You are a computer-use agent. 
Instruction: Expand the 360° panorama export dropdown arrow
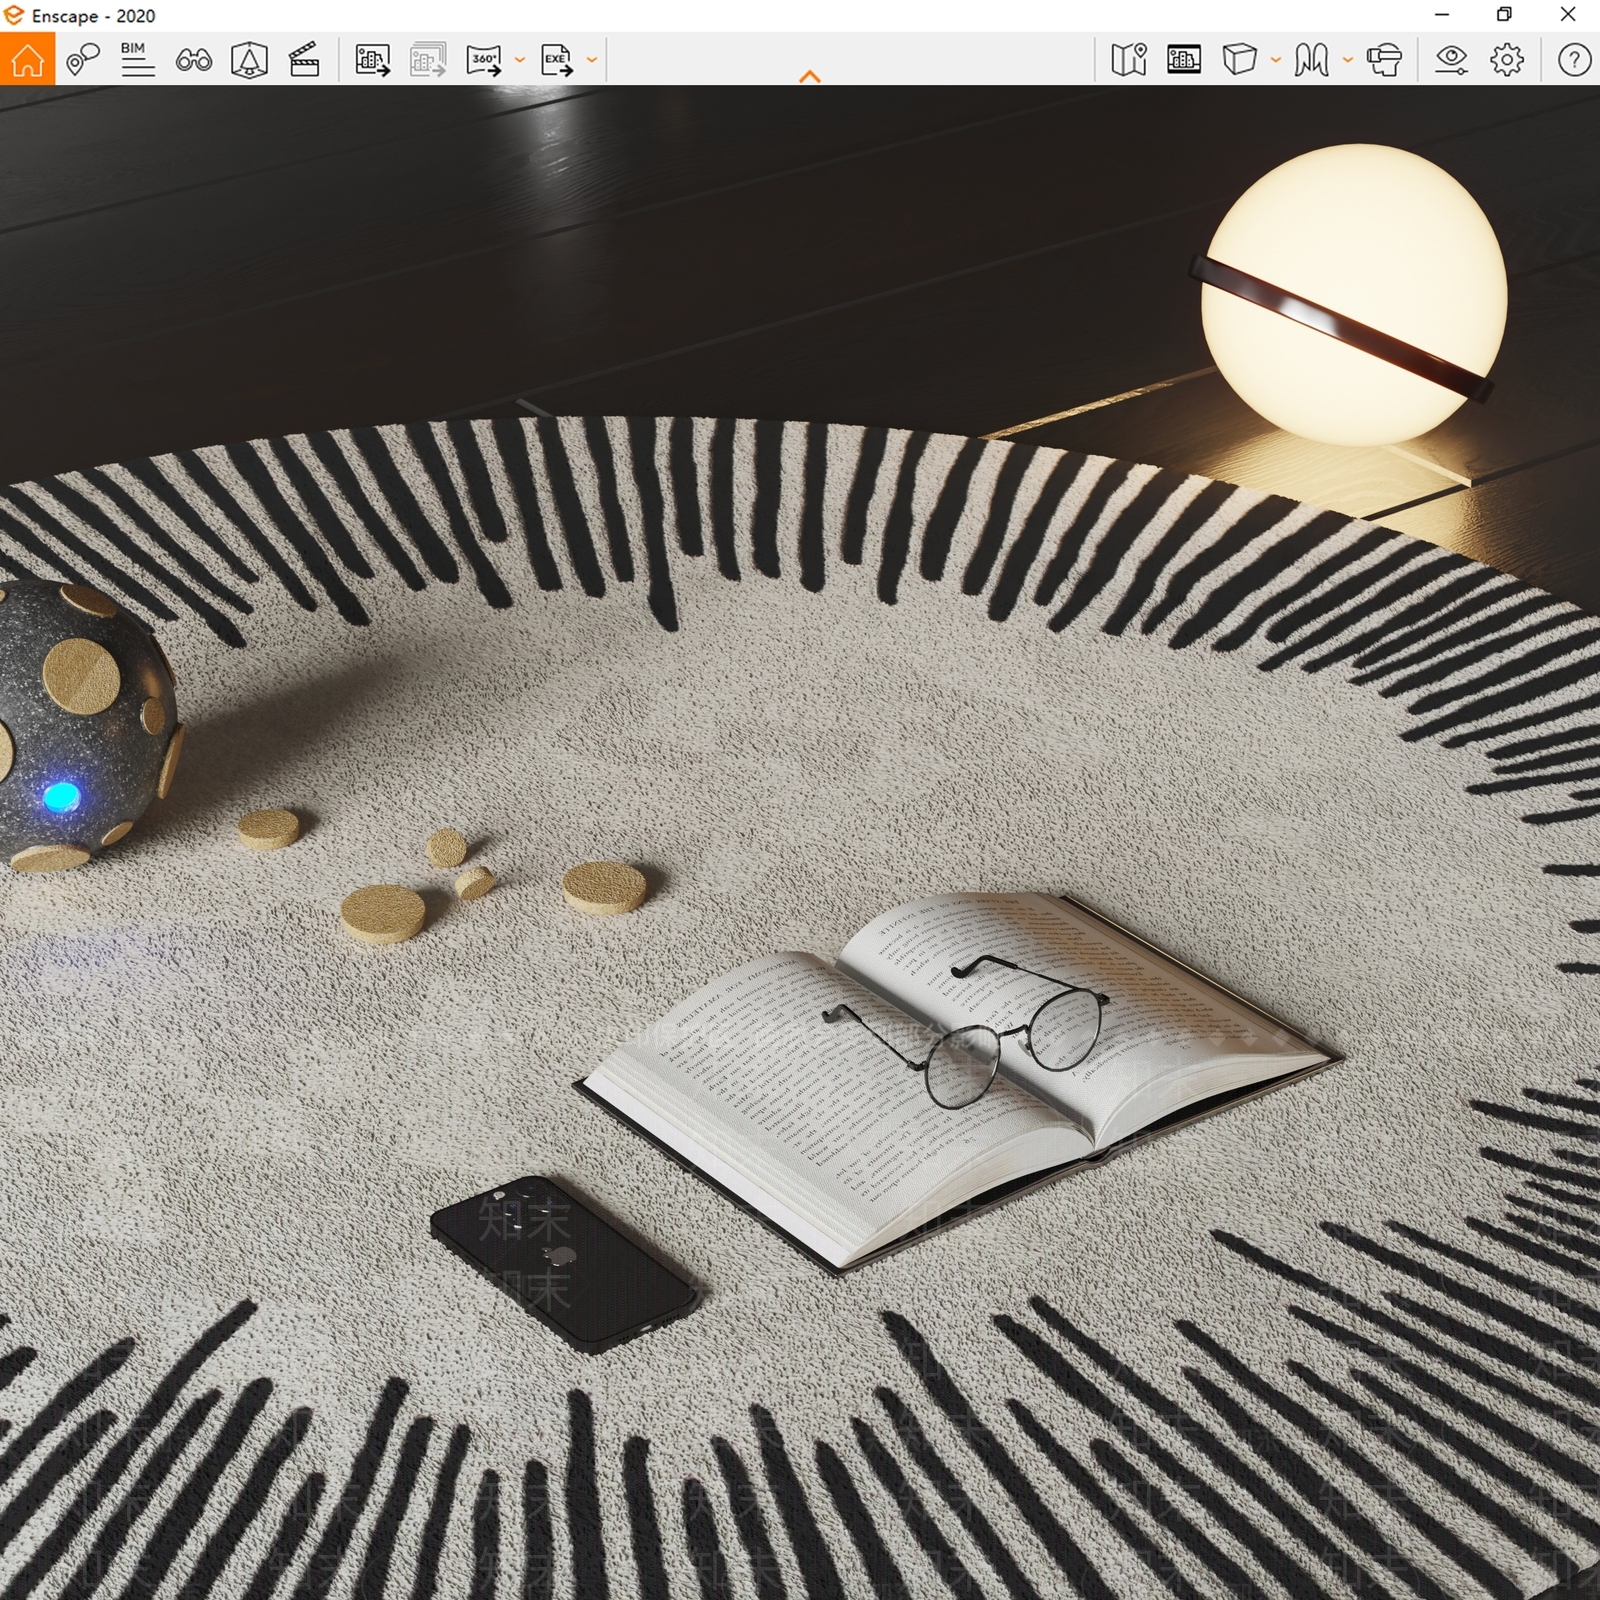(519, 60)
